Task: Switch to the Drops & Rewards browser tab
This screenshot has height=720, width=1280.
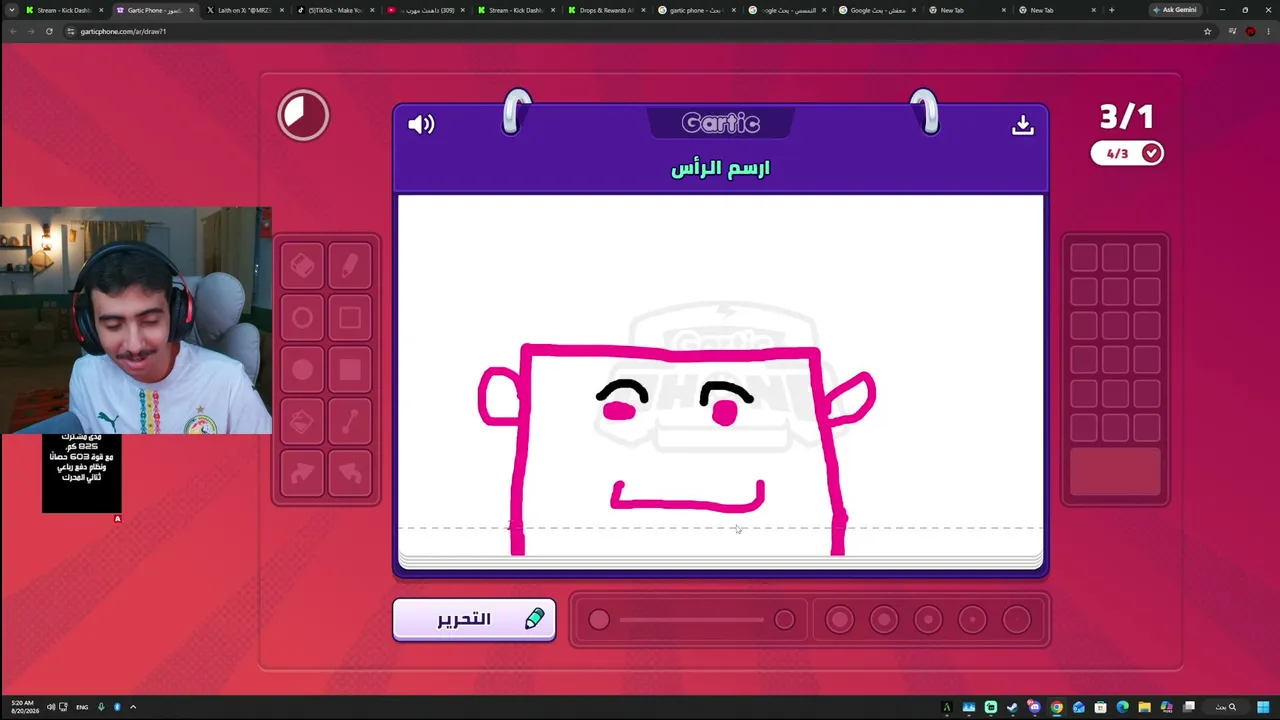Action: point(606,10)
